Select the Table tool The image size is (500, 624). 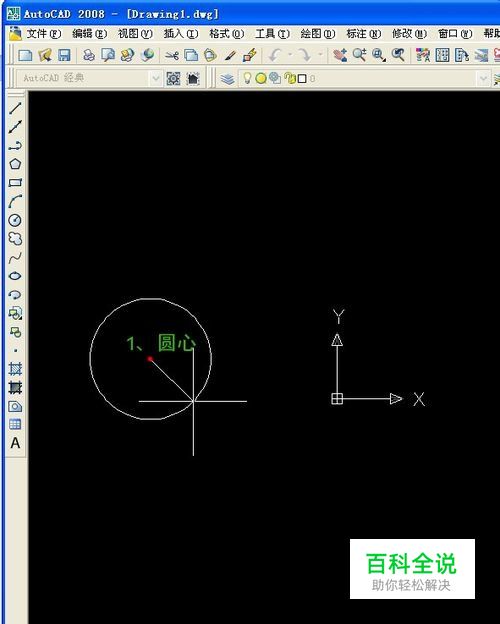[15, 425]
